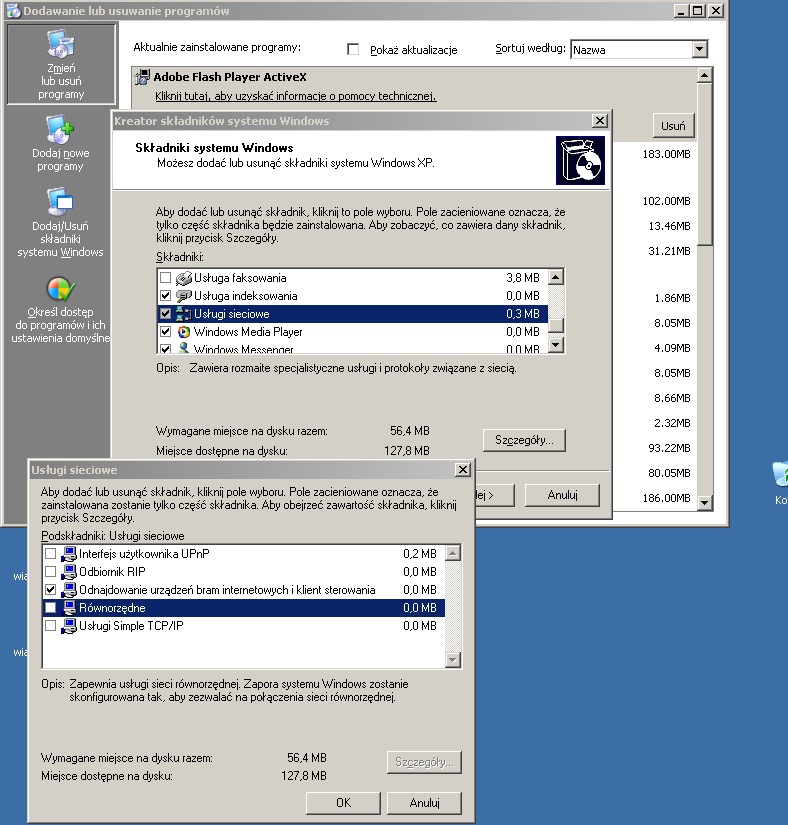788x825 pixels.
Task: Click the Usługi Simple TCP/IP icon
Action: tap(69, 626)
